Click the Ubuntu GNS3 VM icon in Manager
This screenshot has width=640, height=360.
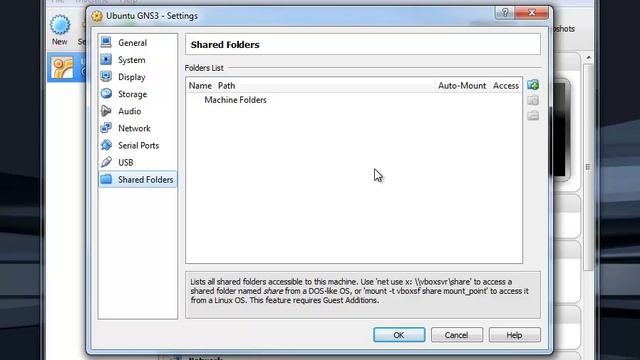[x=62, y=68]
